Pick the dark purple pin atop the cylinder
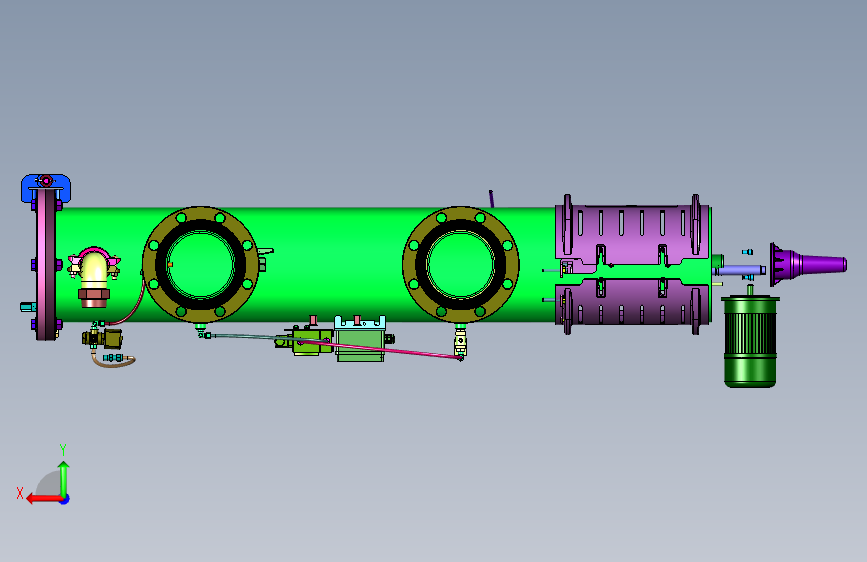The image size is (867, 562). click(491, 199)
